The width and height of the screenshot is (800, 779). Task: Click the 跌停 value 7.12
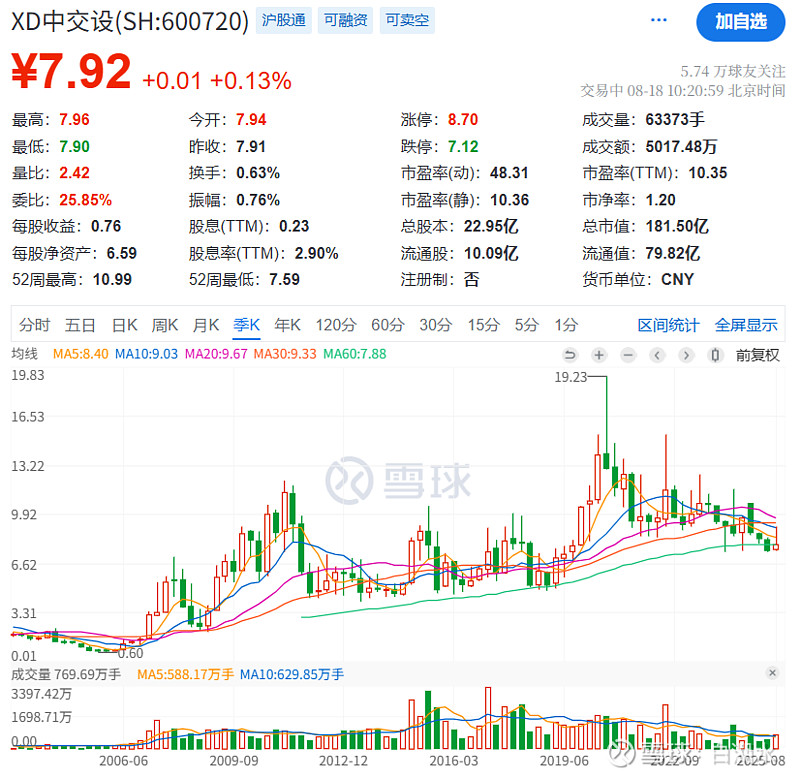pos(463,146)
